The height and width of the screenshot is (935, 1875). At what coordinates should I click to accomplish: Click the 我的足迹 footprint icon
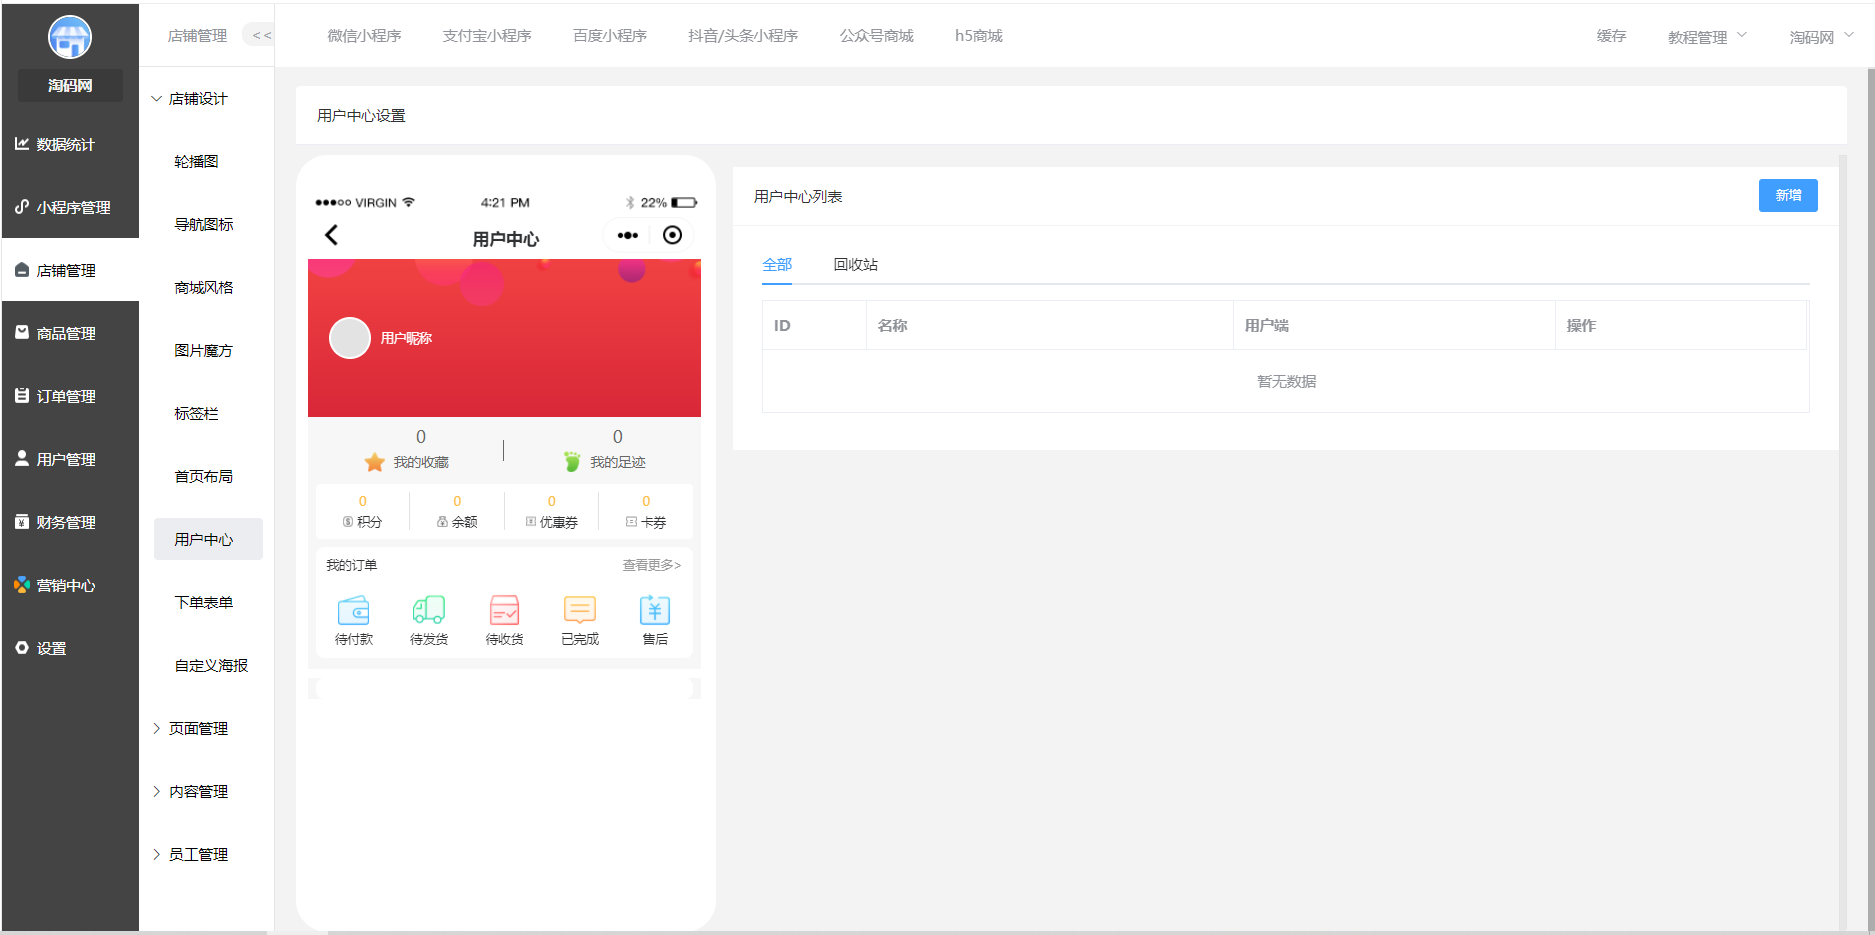tap(572, 462)
